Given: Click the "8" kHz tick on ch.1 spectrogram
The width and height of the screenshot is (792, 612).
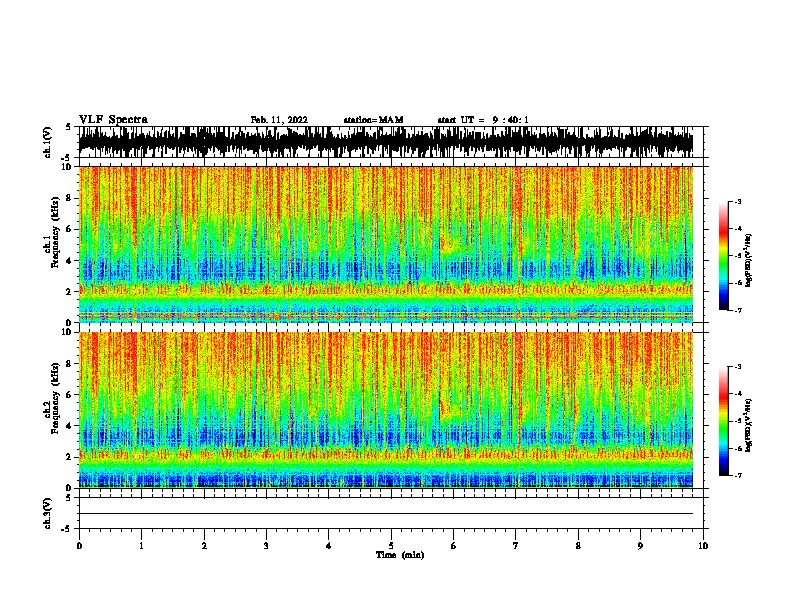Looking at the screenshot, I should [69, 198].
